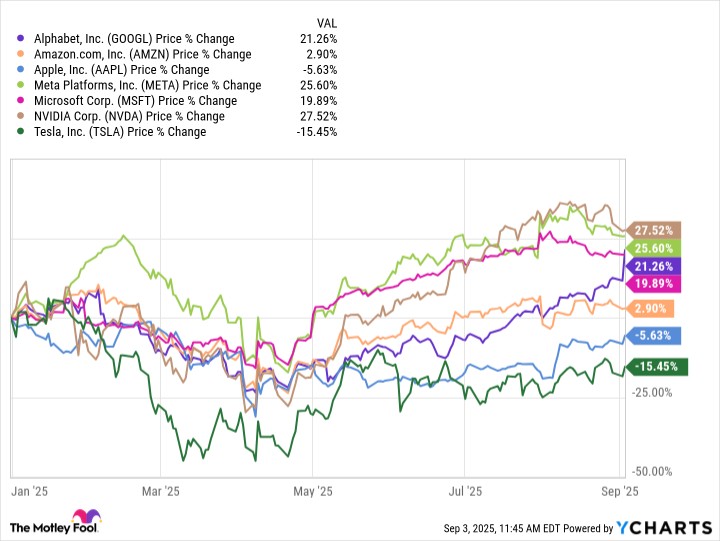Select the Meta 25.60% value tag
Screen dimensions: 720x541
[x=652, y=248]
